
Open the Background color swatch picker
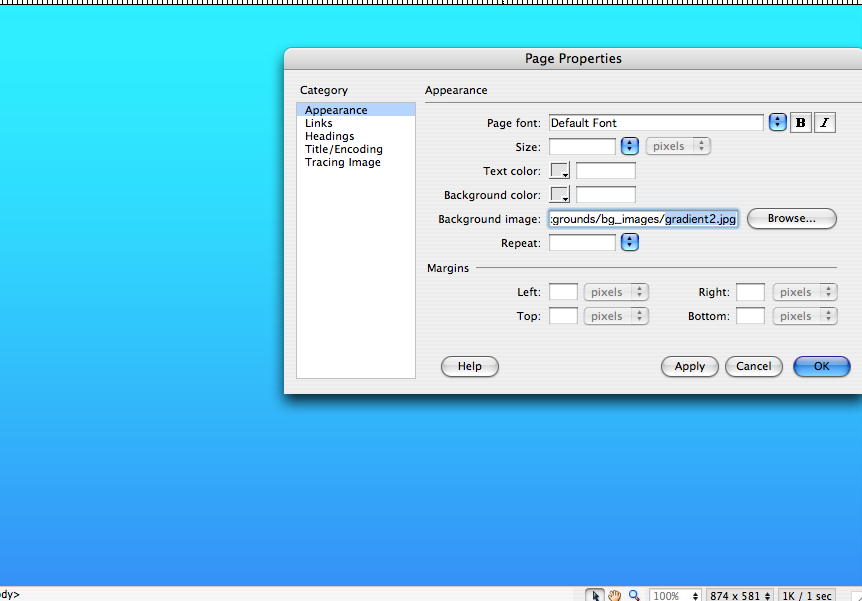(559, 195)
